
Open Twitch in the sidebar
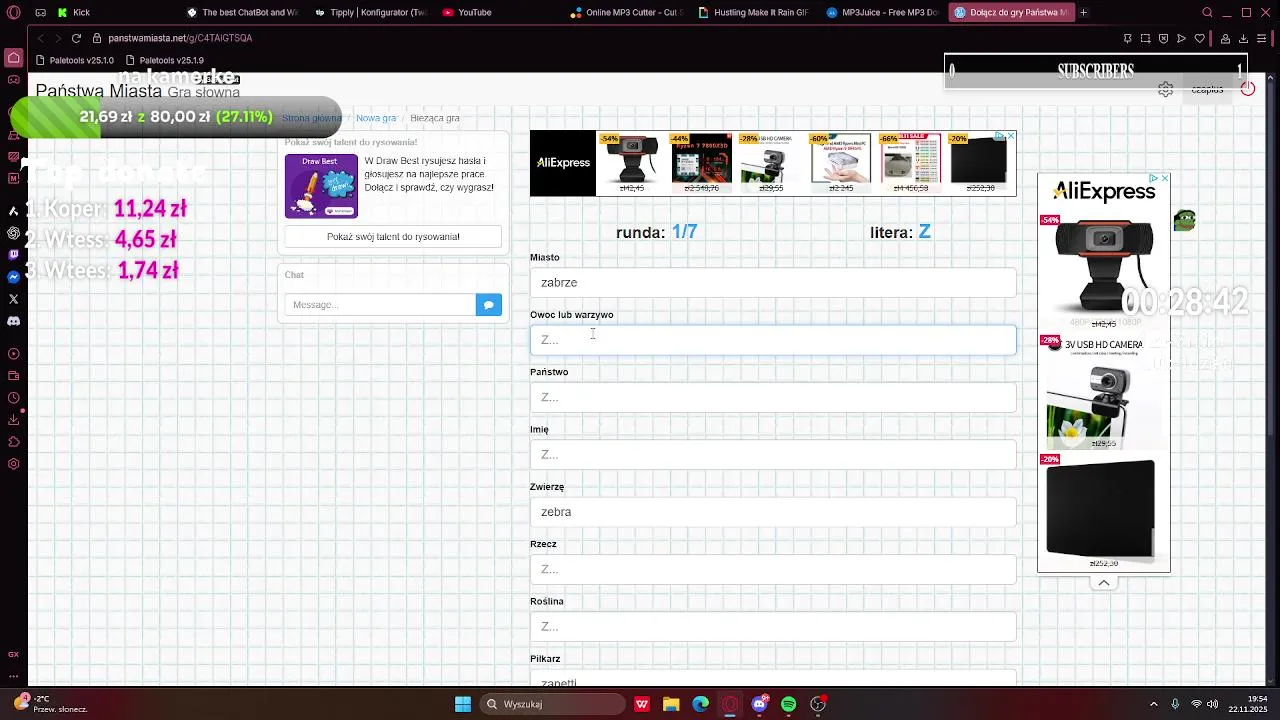(x=14, y=255)
